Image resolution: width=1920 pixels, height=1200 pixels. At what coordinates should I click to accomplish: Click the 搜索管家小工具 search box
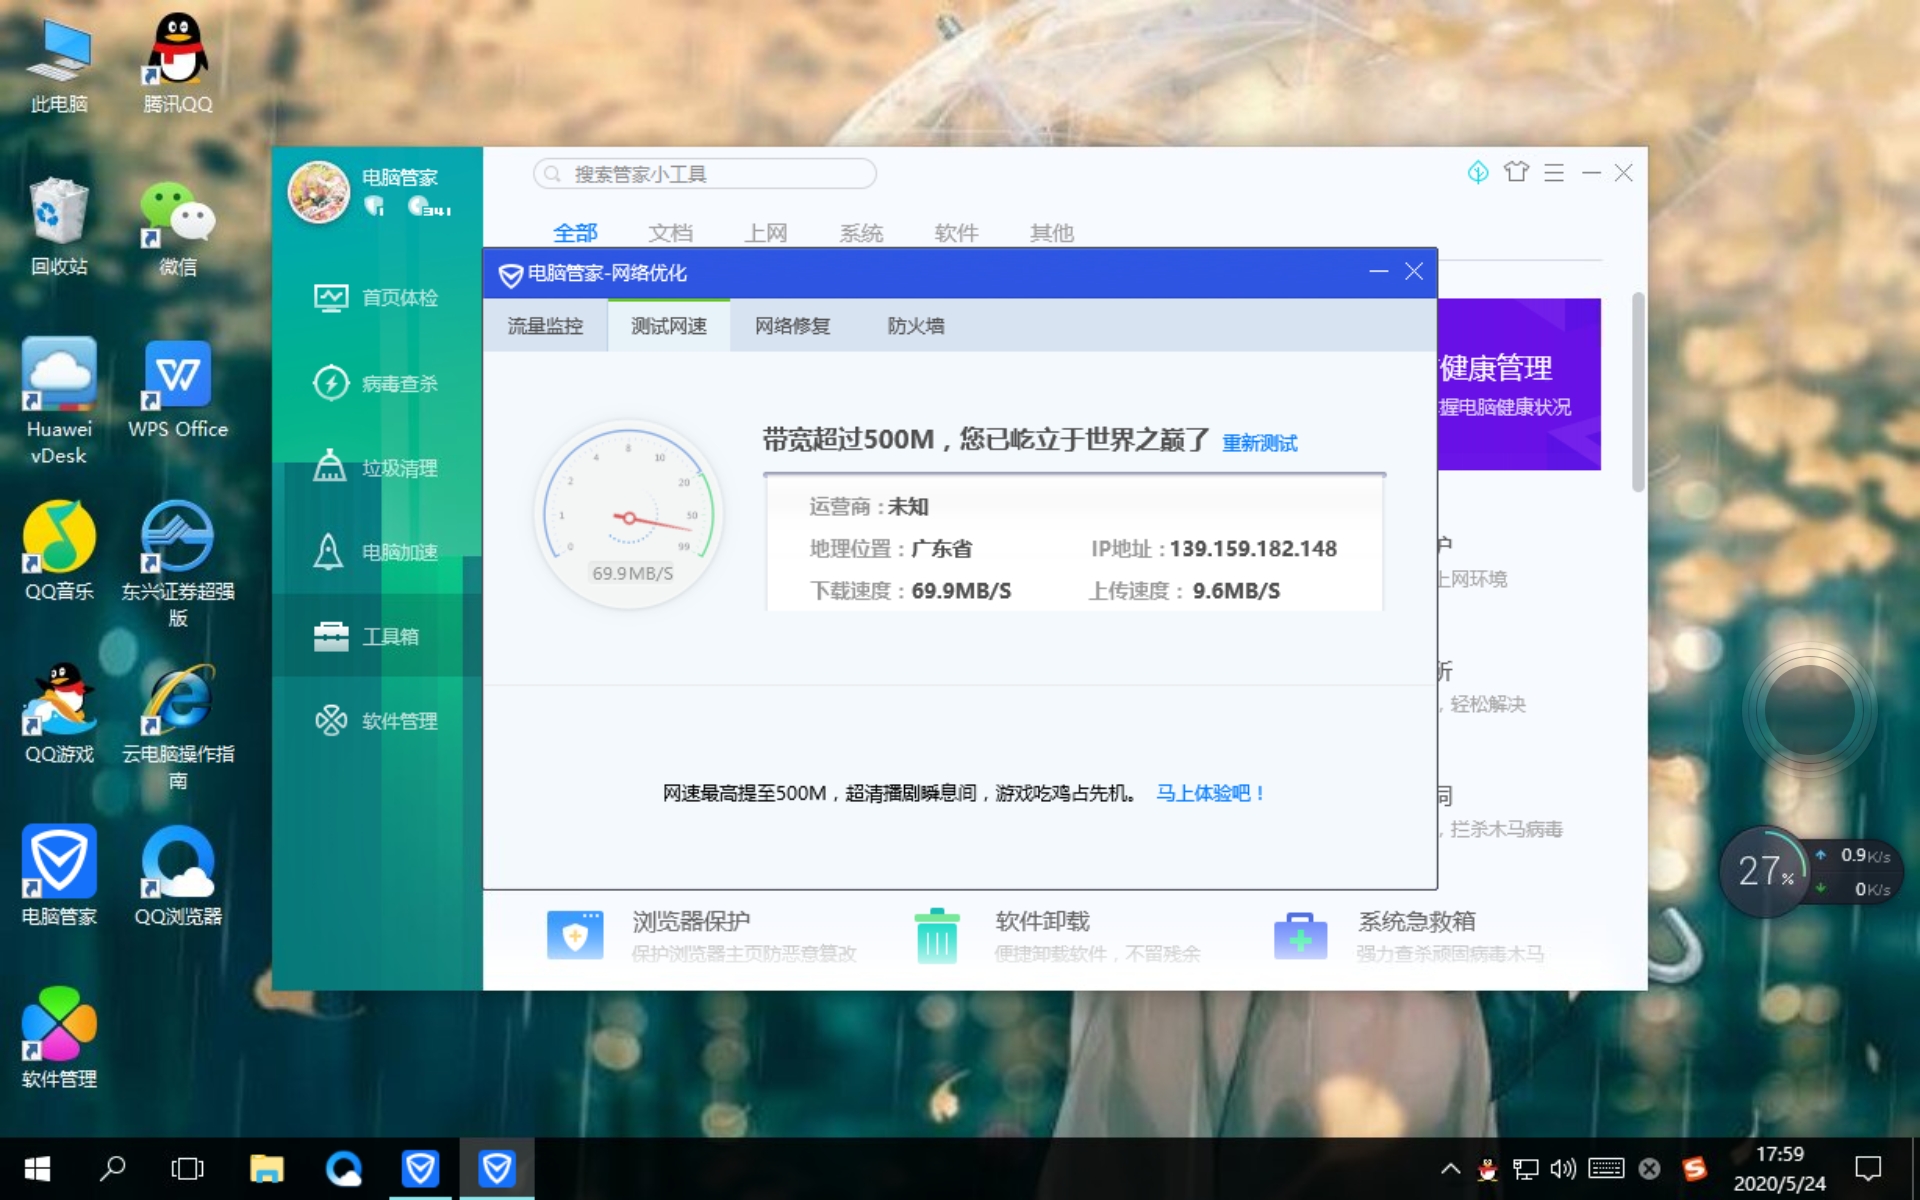point(703,173)
